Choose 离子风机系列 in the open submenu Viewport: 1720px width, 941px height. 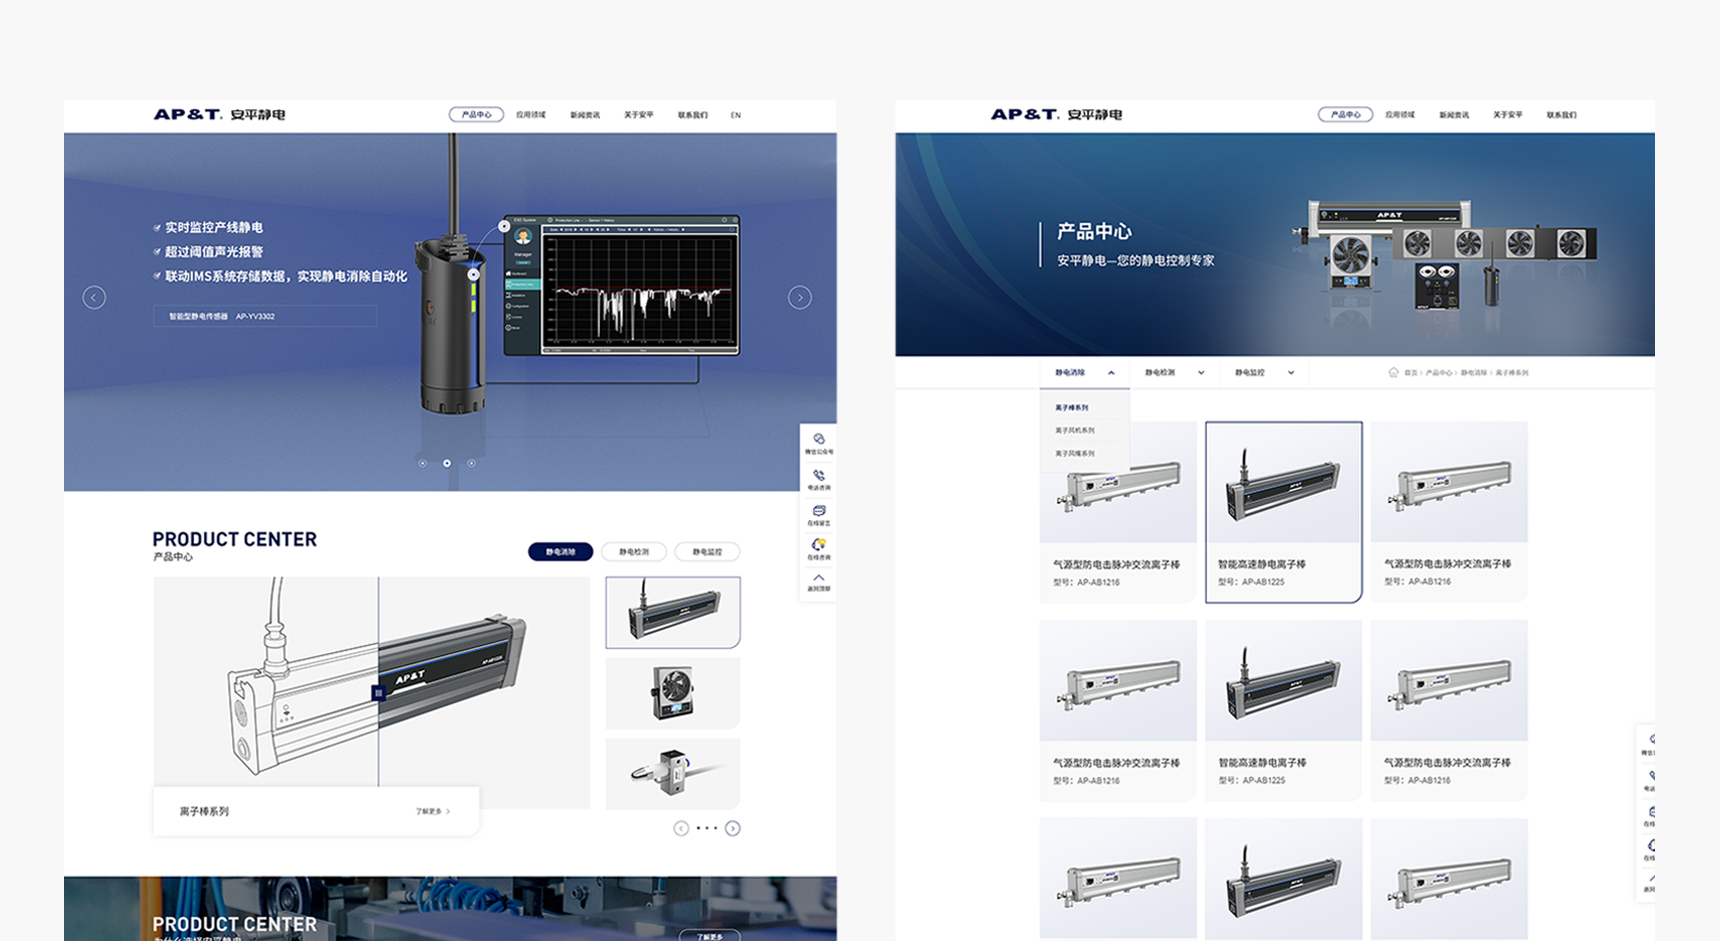[1075, 430]
